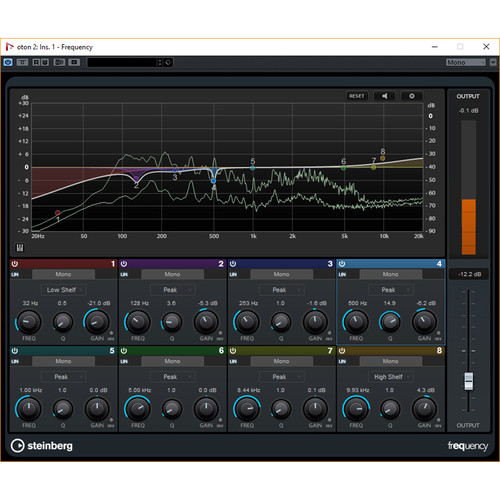Click the Read automation R button
500x500 pixels.
click(36, 62)
